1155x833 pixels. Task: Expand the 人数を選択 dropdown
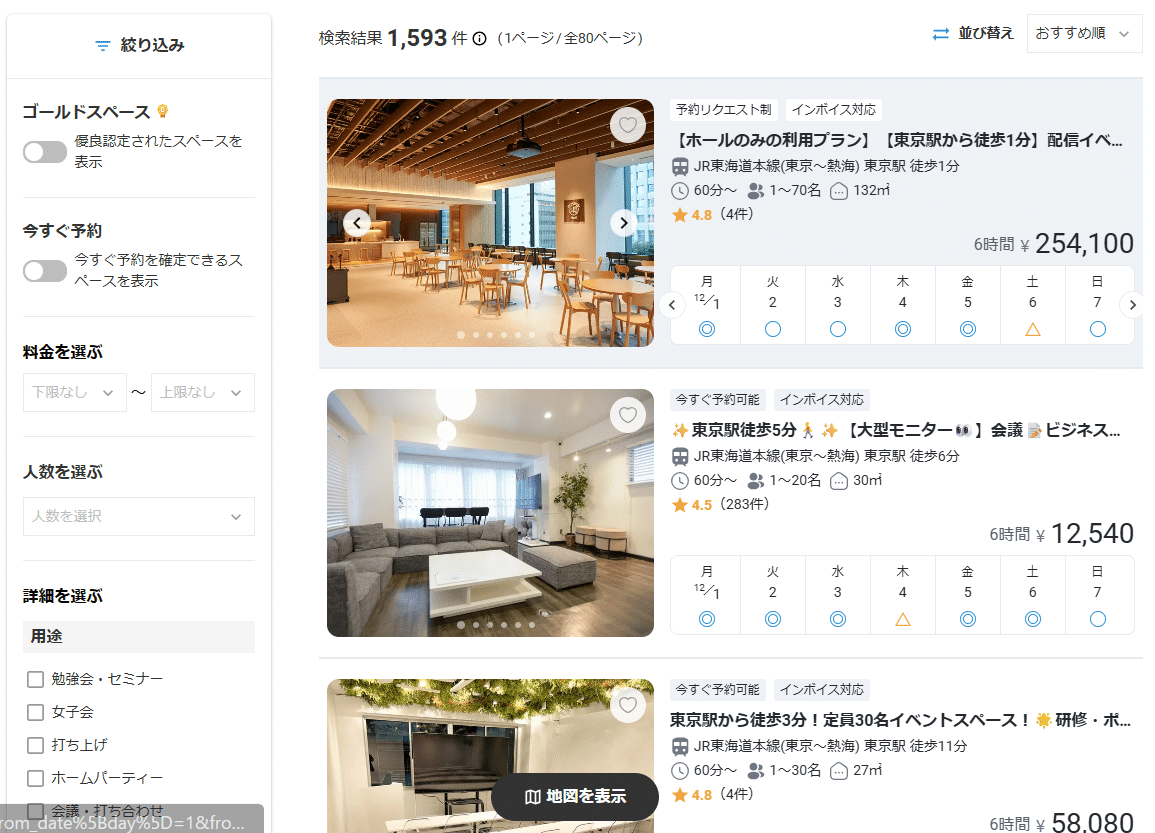[x=139, y=517]
